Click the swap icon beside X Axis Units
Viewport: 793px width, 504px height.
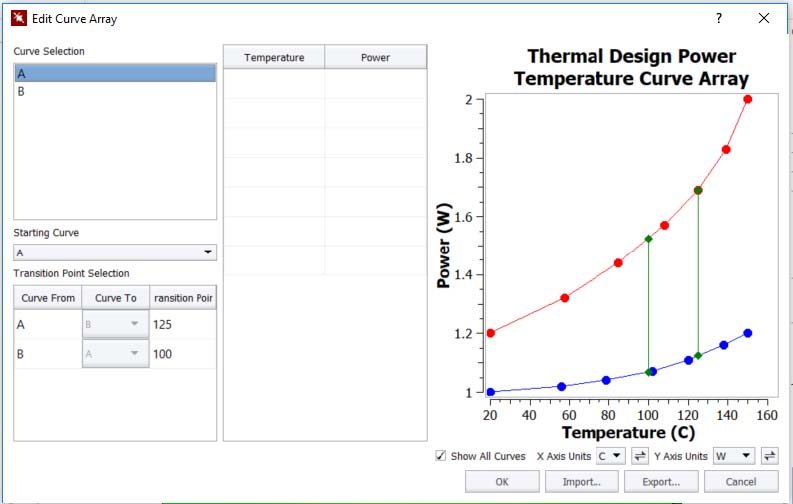point(640,456)
